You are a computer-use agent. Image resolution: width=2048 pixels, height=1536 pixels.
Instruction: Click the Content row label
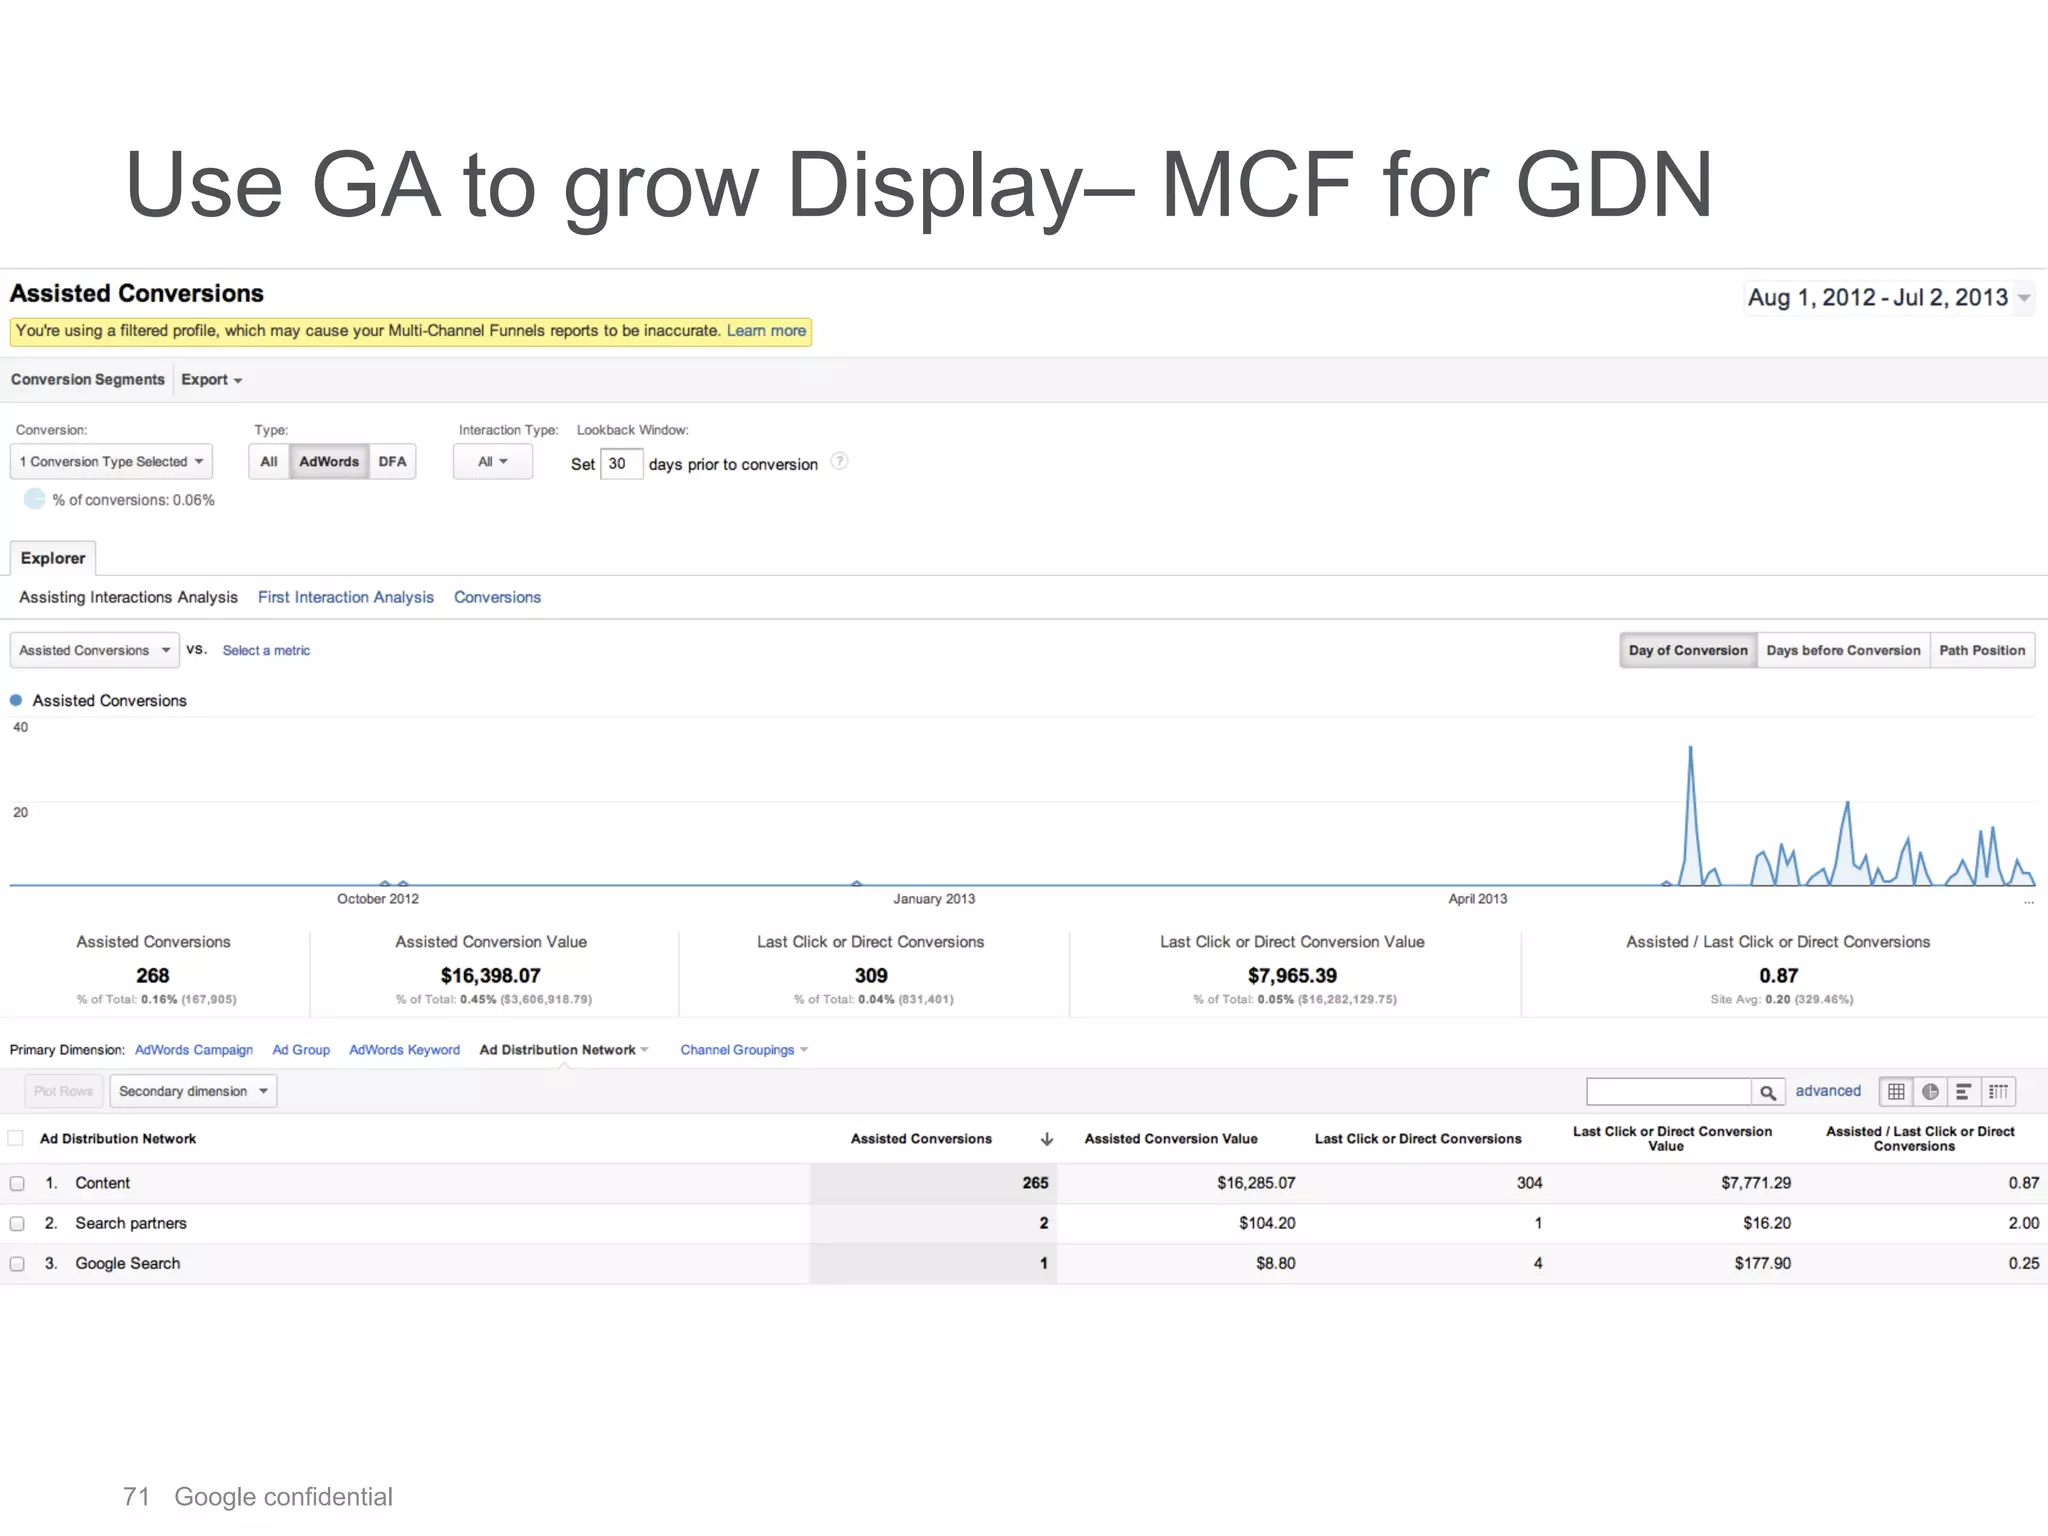(103, 1183)
